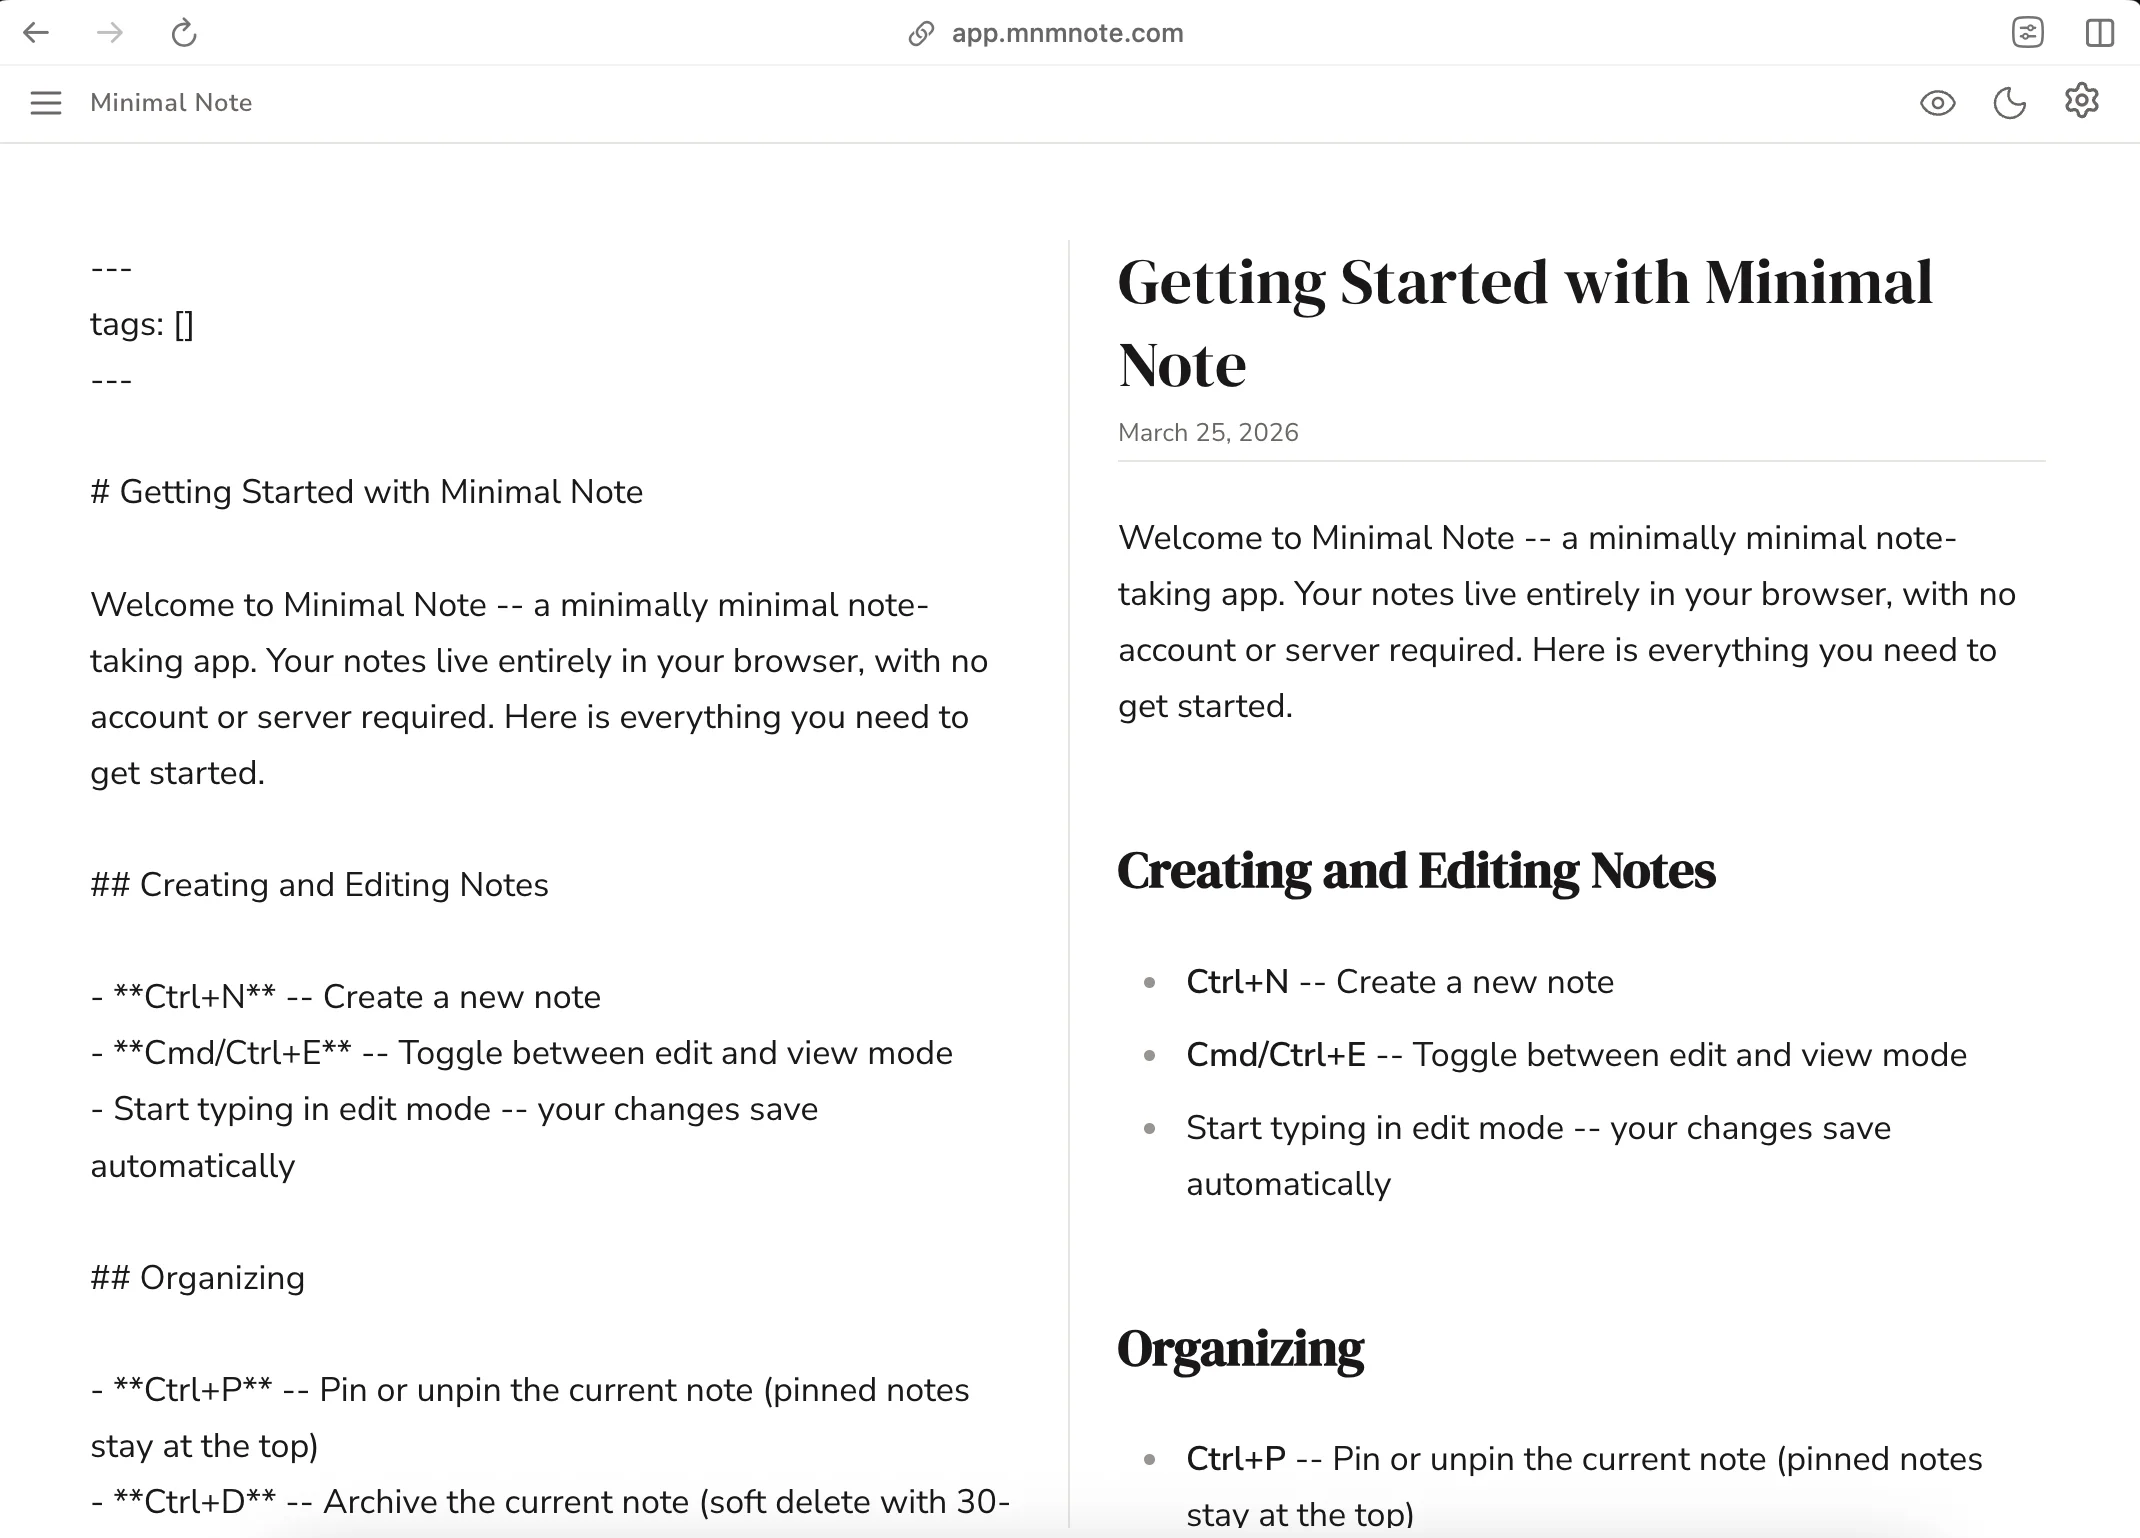This screenshot has height=1538, width=2140.
Task: Click the Minimal Note title in the header
Action: 170,102
